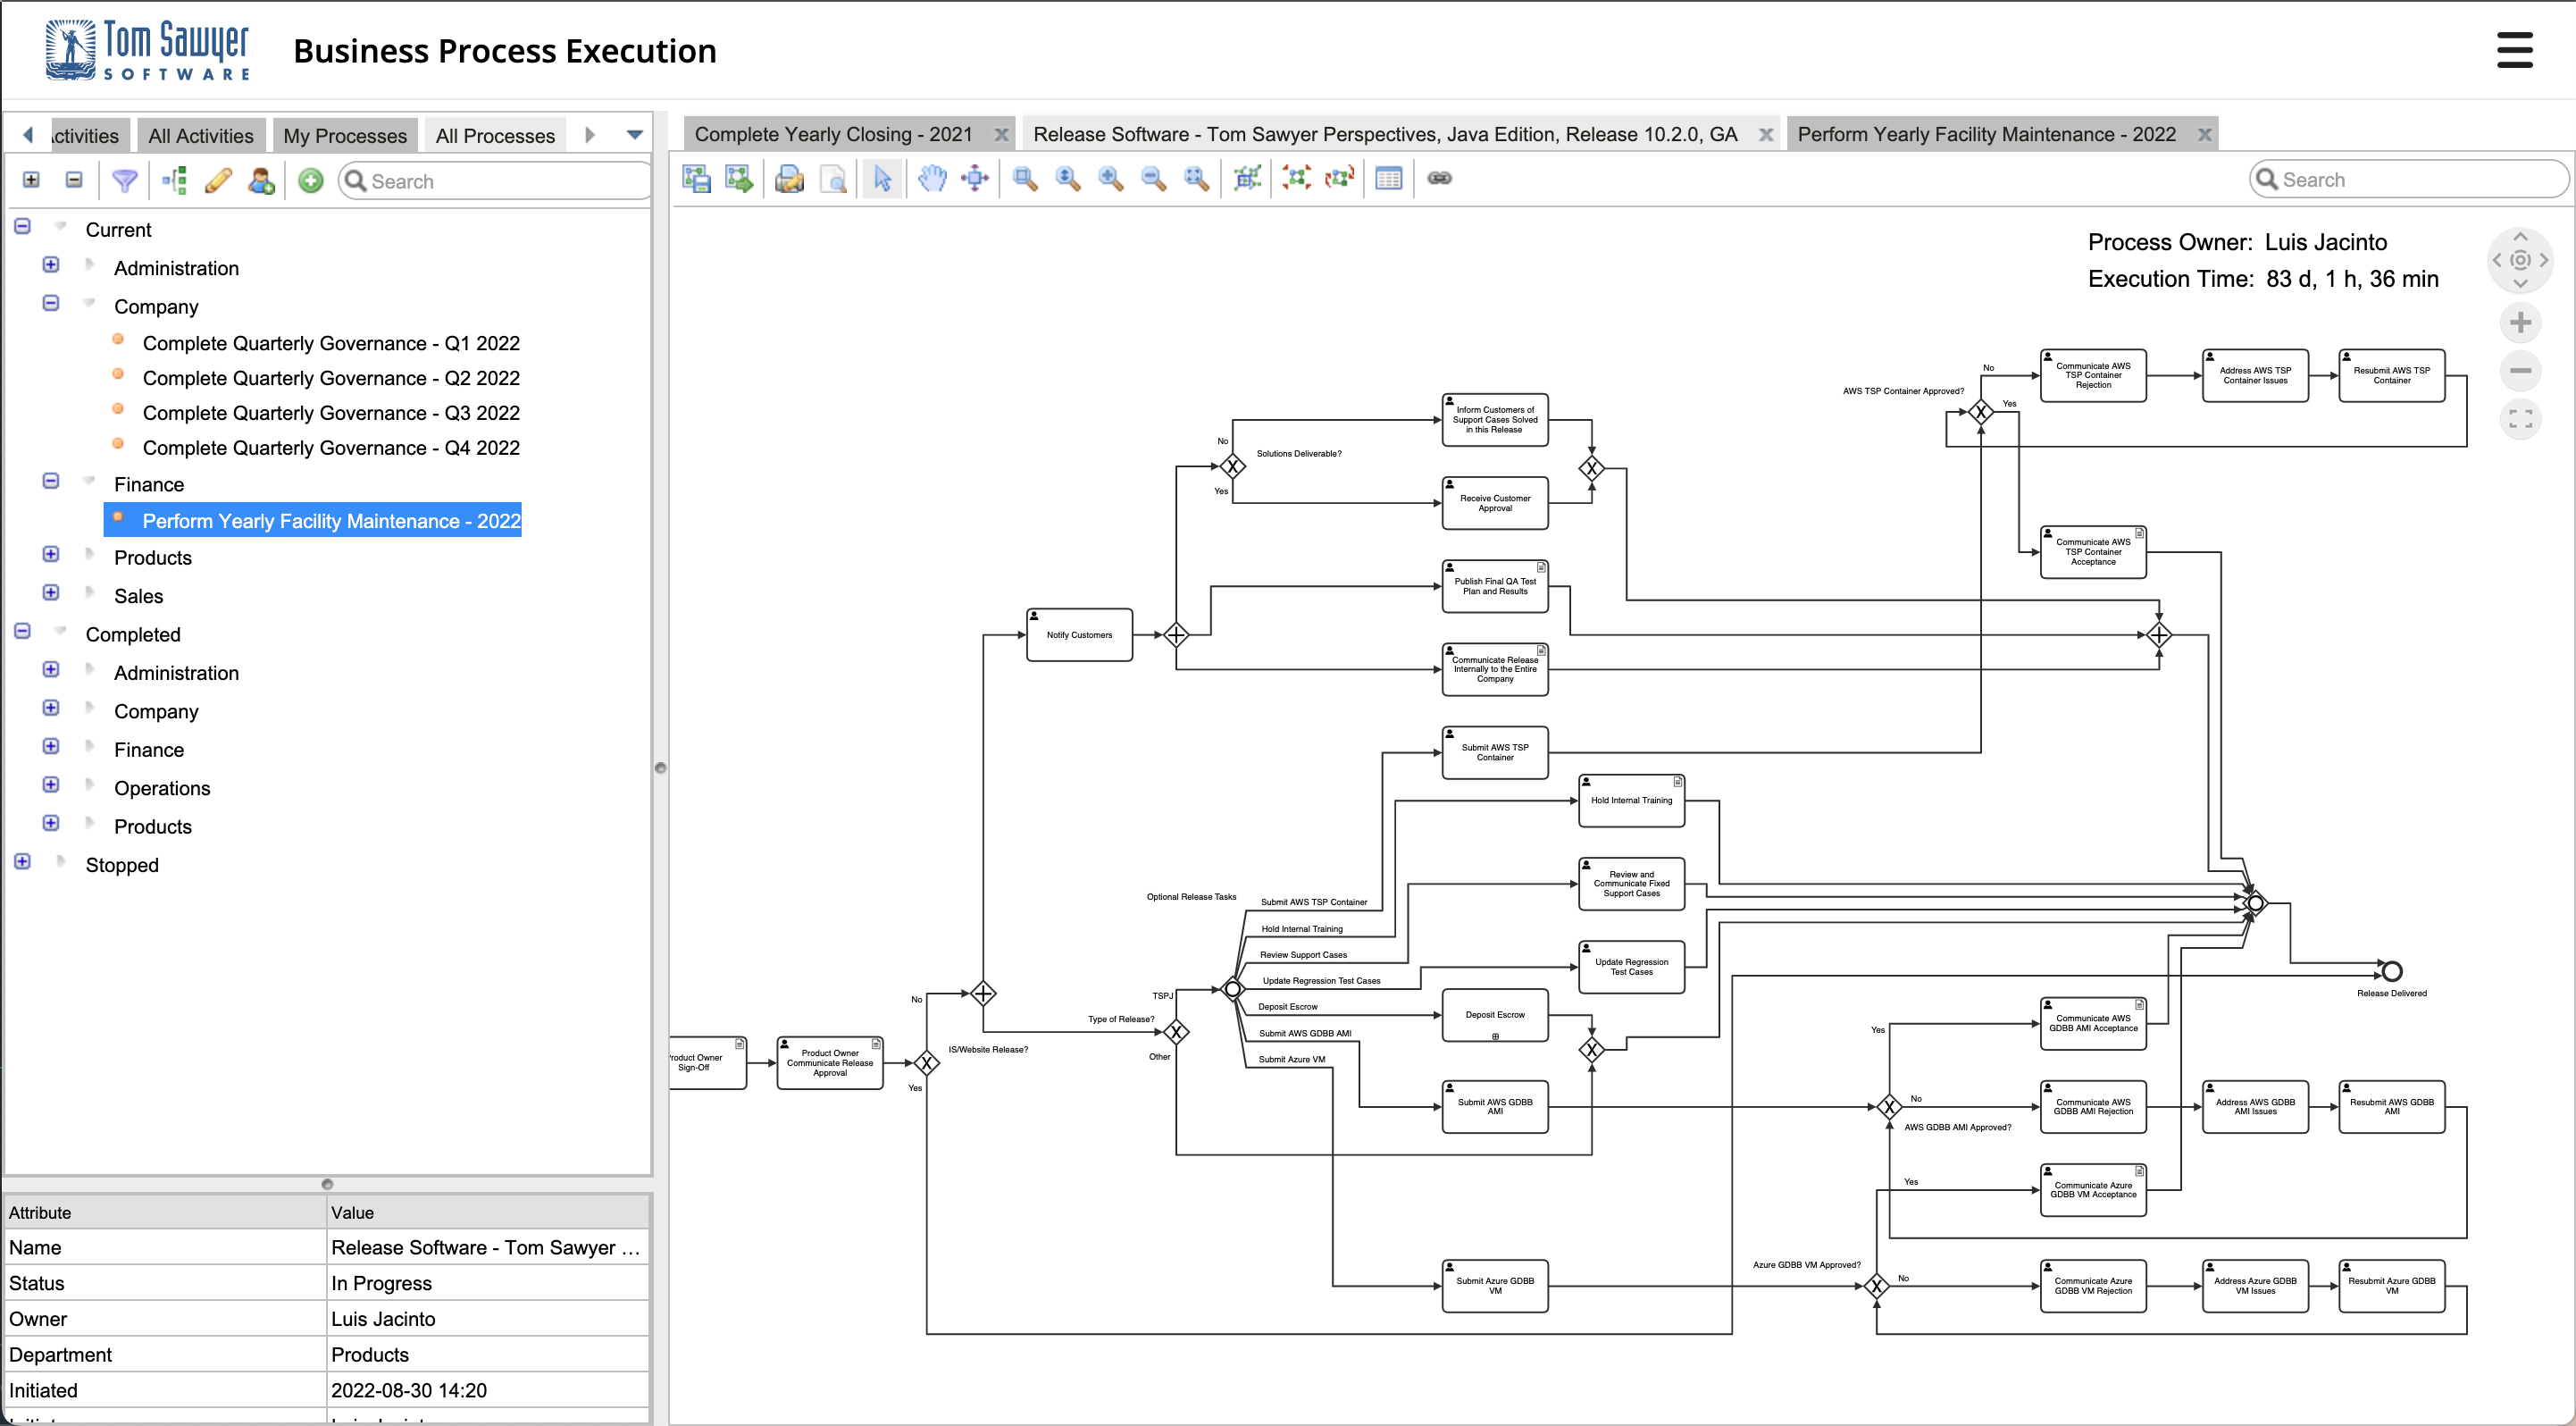
Task: Switch to the My Processes tab
Action: click(345, 136)
